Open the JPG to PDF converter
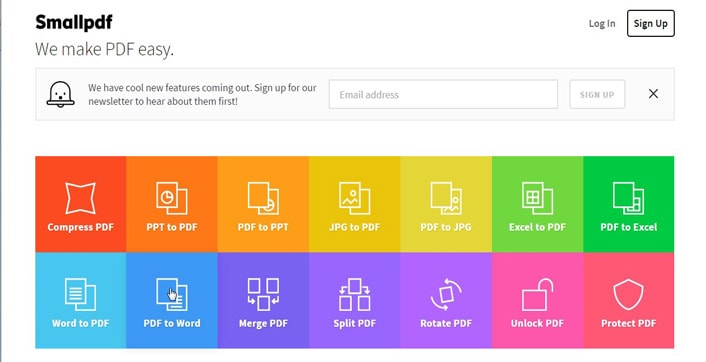Screen dimensions: 706x362 tap(355, 204)
